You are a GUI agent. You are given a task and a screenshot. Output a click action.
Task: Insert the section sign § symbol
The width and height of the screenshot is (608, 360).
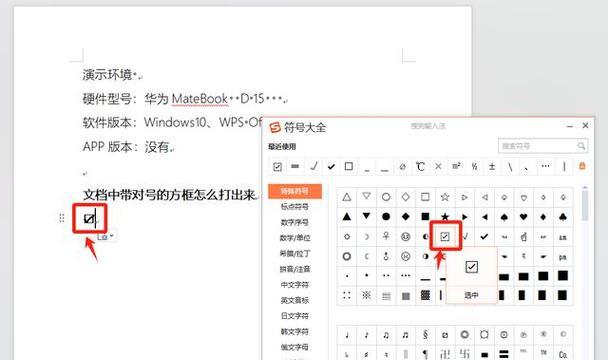click(x=425, y=335)
